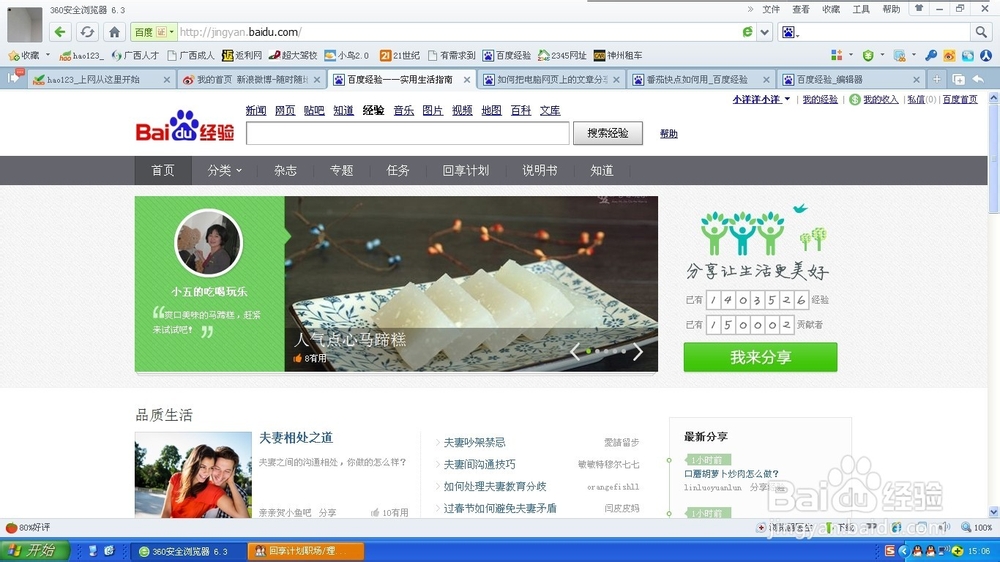Open the screenshot tool extension icon
1000x562 pixels.
899,55
